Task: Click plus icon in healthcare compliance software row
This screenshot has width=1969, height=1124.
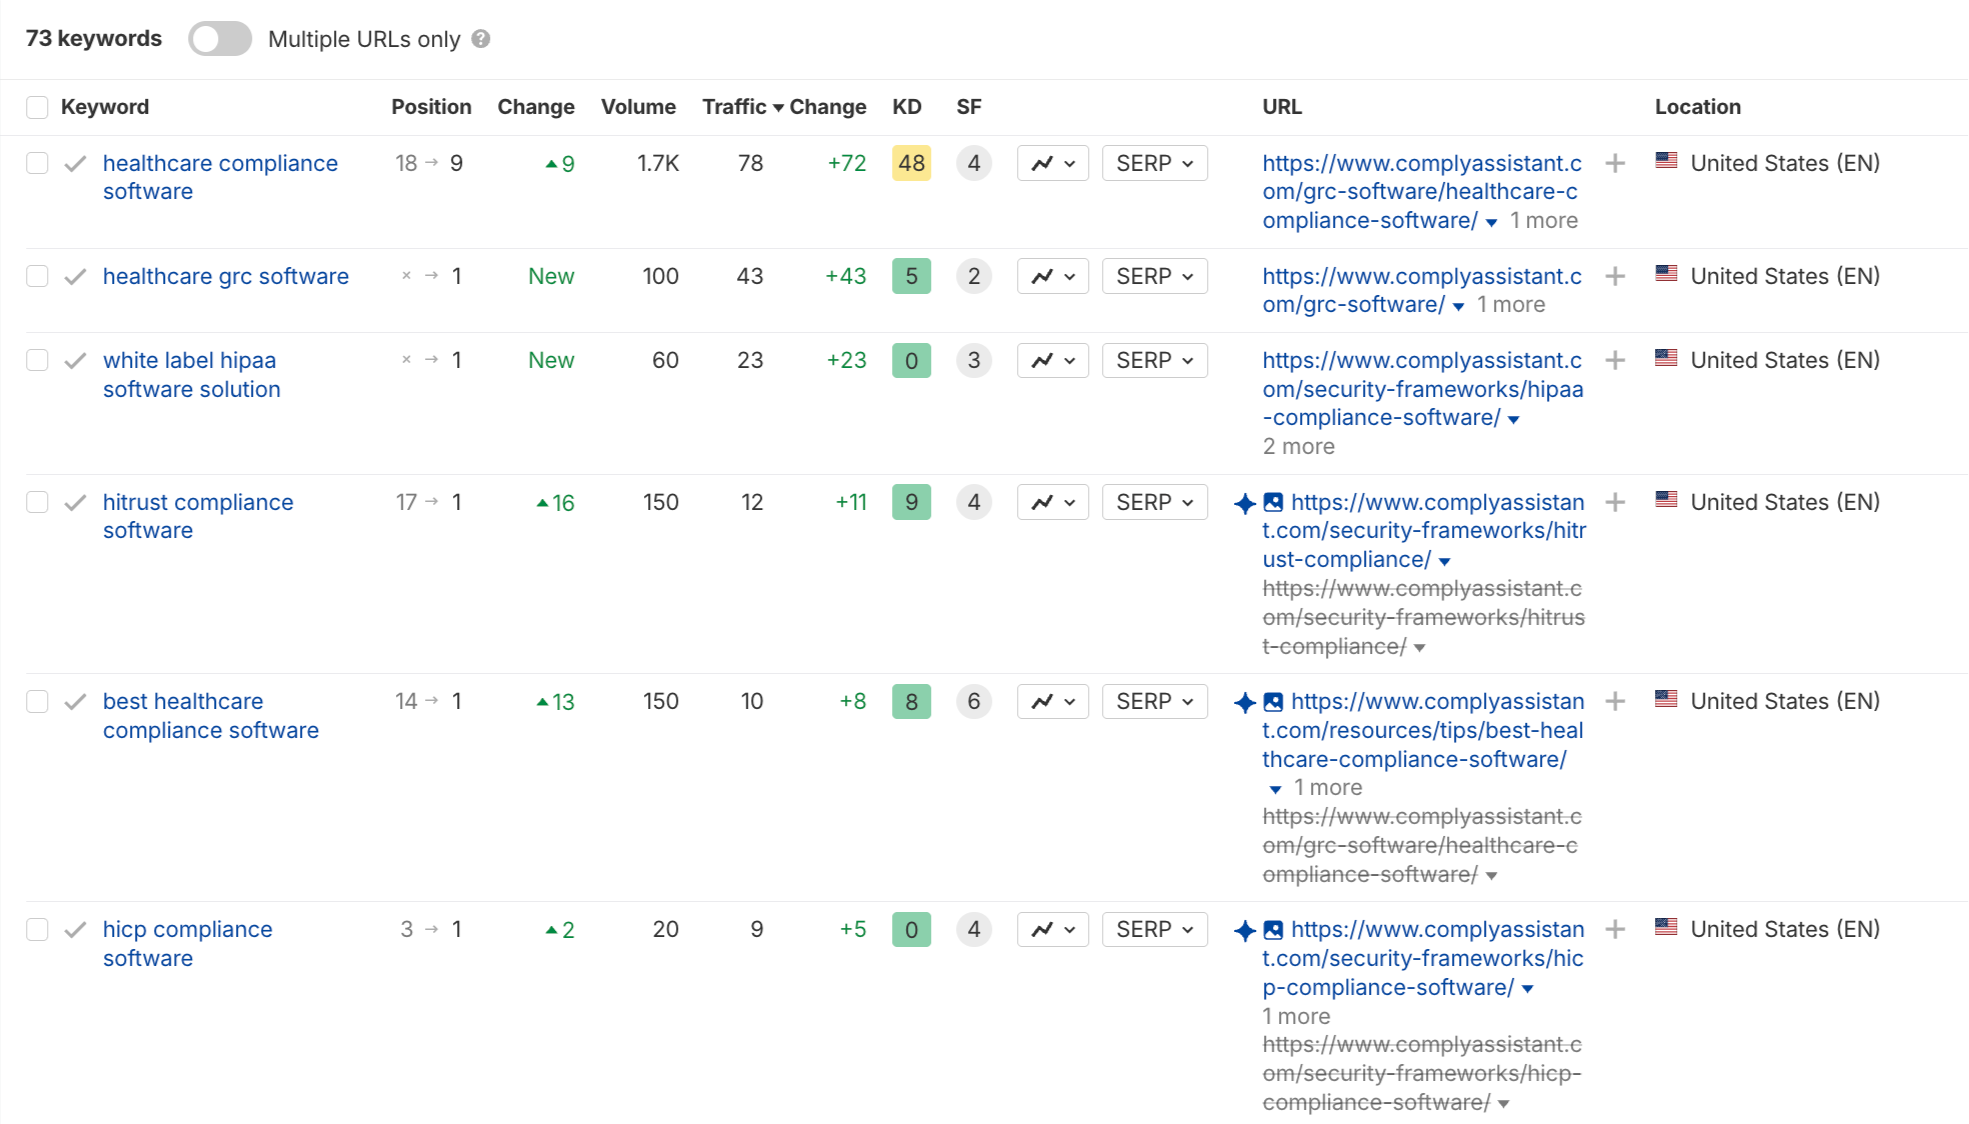Action: [1615, 163]
